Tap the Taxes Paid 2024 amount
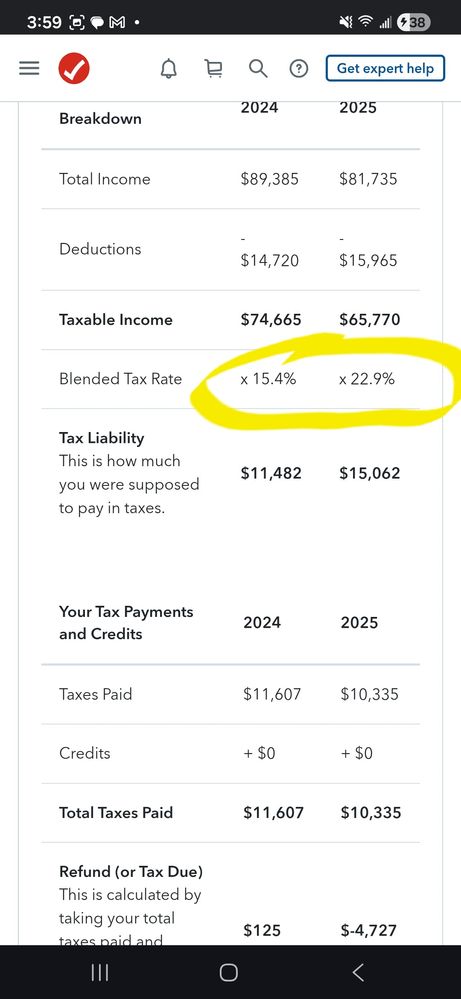461x999 pixels. [x=273, y=694]
